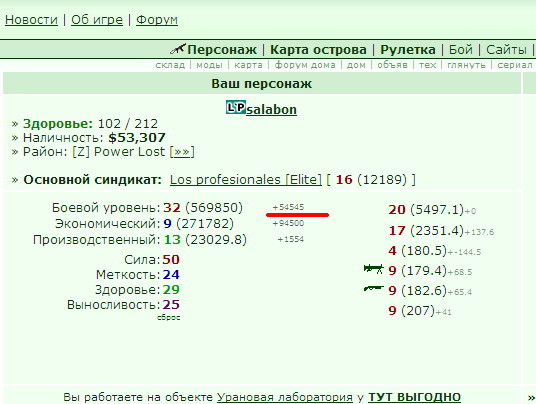Click the Ваш персонаж panel header
This screenshot has height=404, width=536.
[x=262, y=83]
